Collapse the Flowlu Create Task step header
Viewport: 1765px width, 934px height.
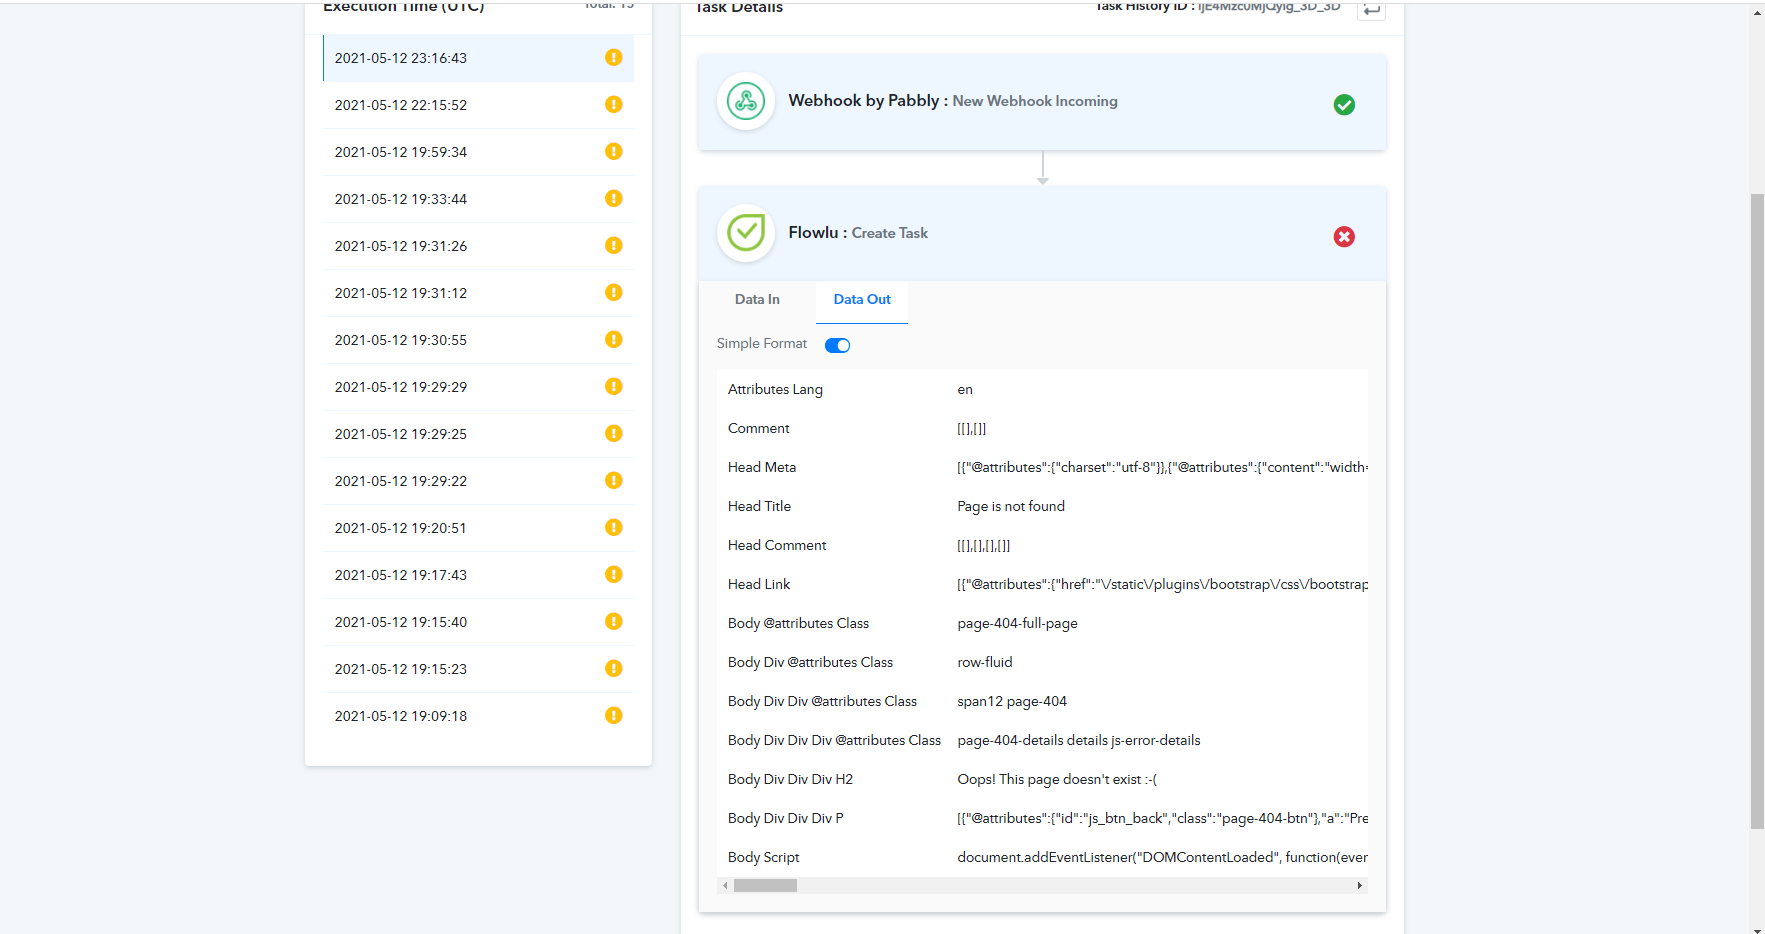point(1042,234)
